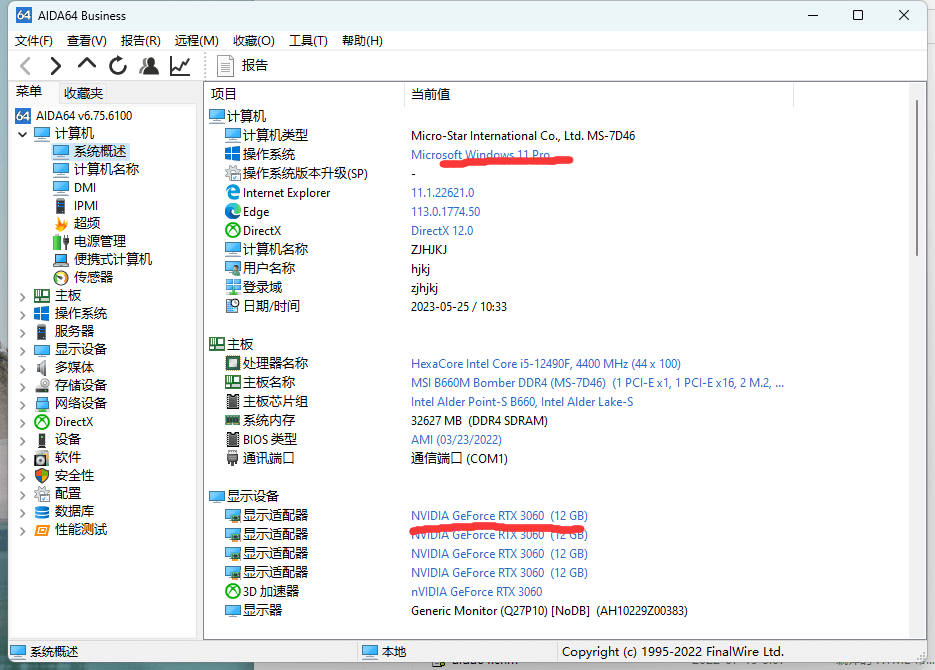The width and height of the screenshot is (935, 670).
Task: Select 传感器 sensor item in tree
Action: (x=93, y=277)
